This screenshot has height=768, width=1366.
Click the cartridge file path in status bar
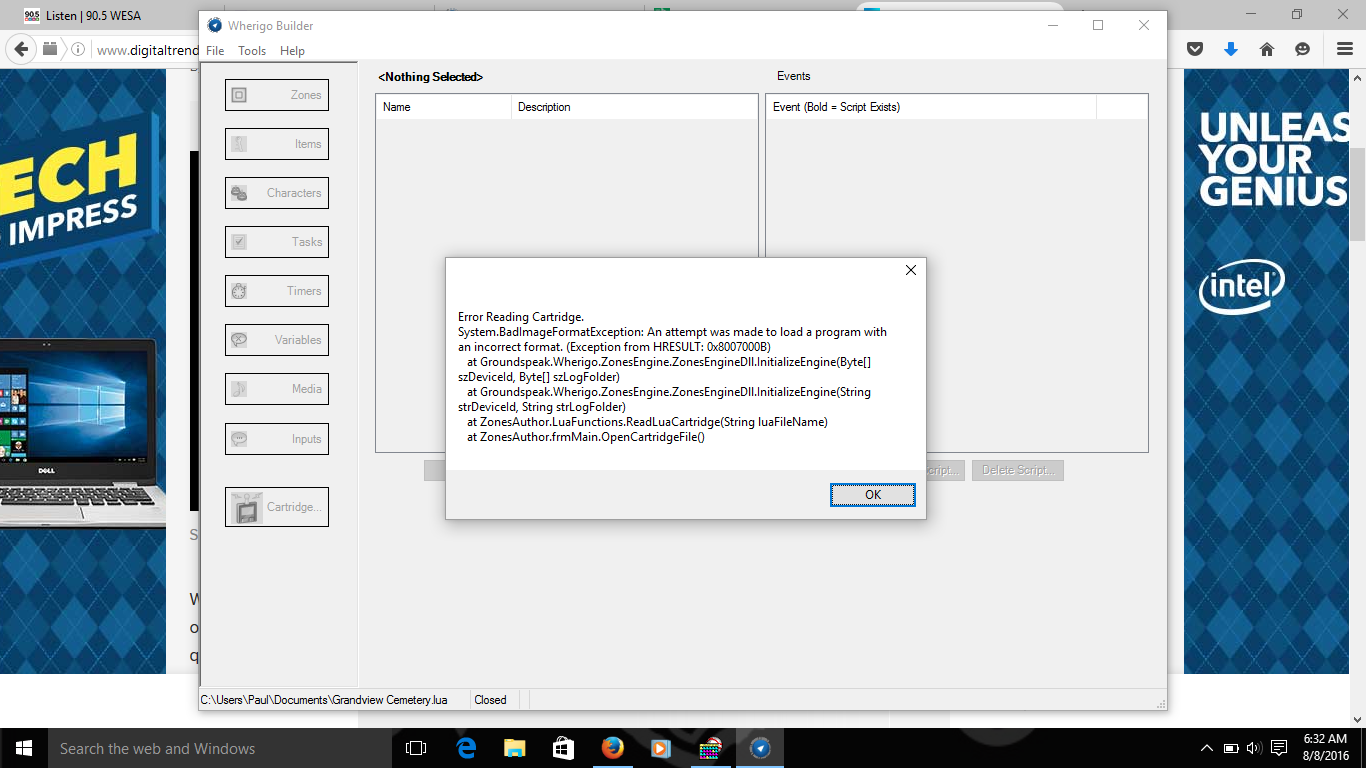click(324, 700)
